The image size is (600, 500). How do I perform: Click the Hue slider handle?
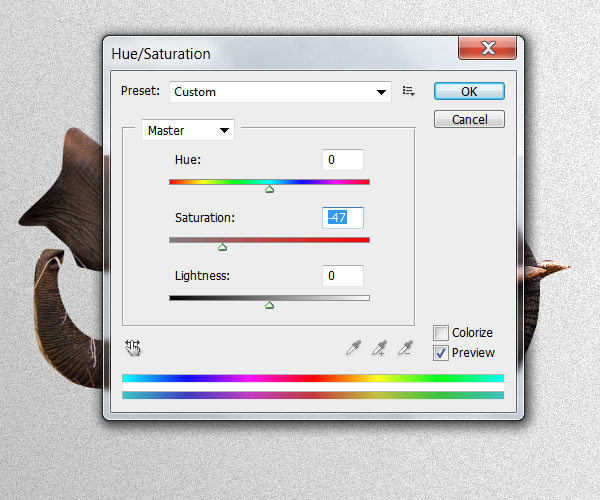[x=269, y=189]
